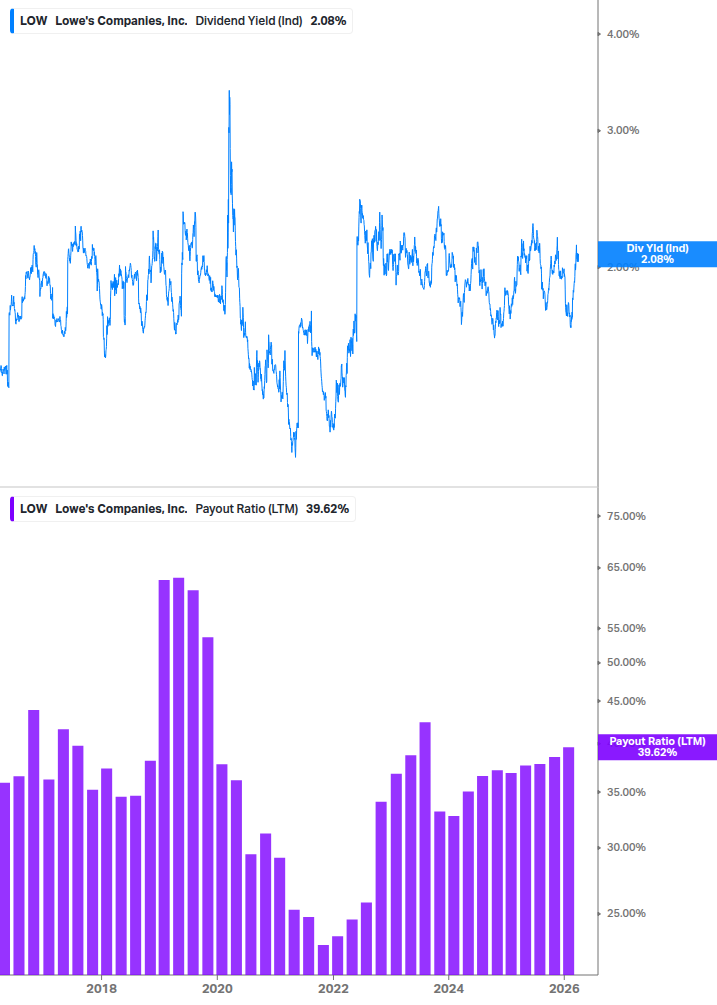Viewport: 717px width, 1005px height.
Task: Click the 39.62% value in Payout Ratio legend
Action: (327, 509)
